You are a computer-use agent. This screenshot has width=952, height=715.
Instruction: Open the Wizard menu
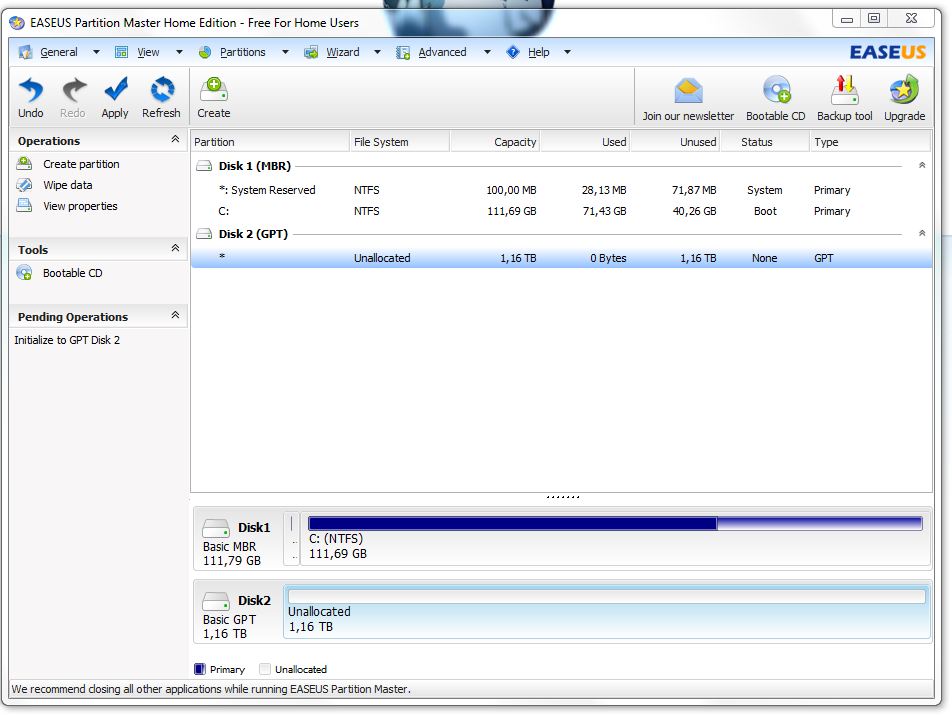pyautogui.click(x=343, y=52)
